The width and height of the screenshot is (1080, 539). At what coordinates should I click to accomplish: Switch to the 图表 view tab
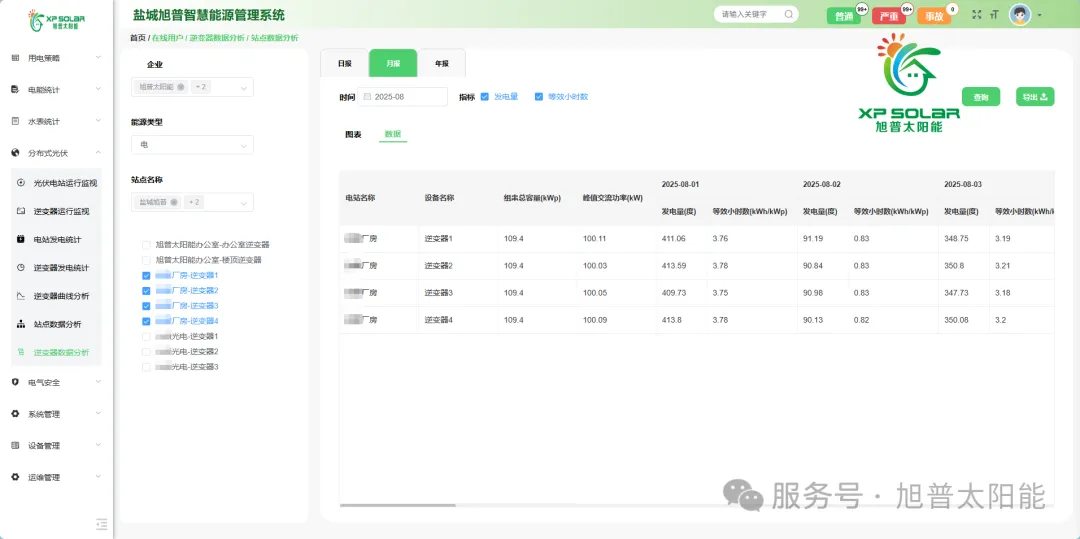coord(353,134)
